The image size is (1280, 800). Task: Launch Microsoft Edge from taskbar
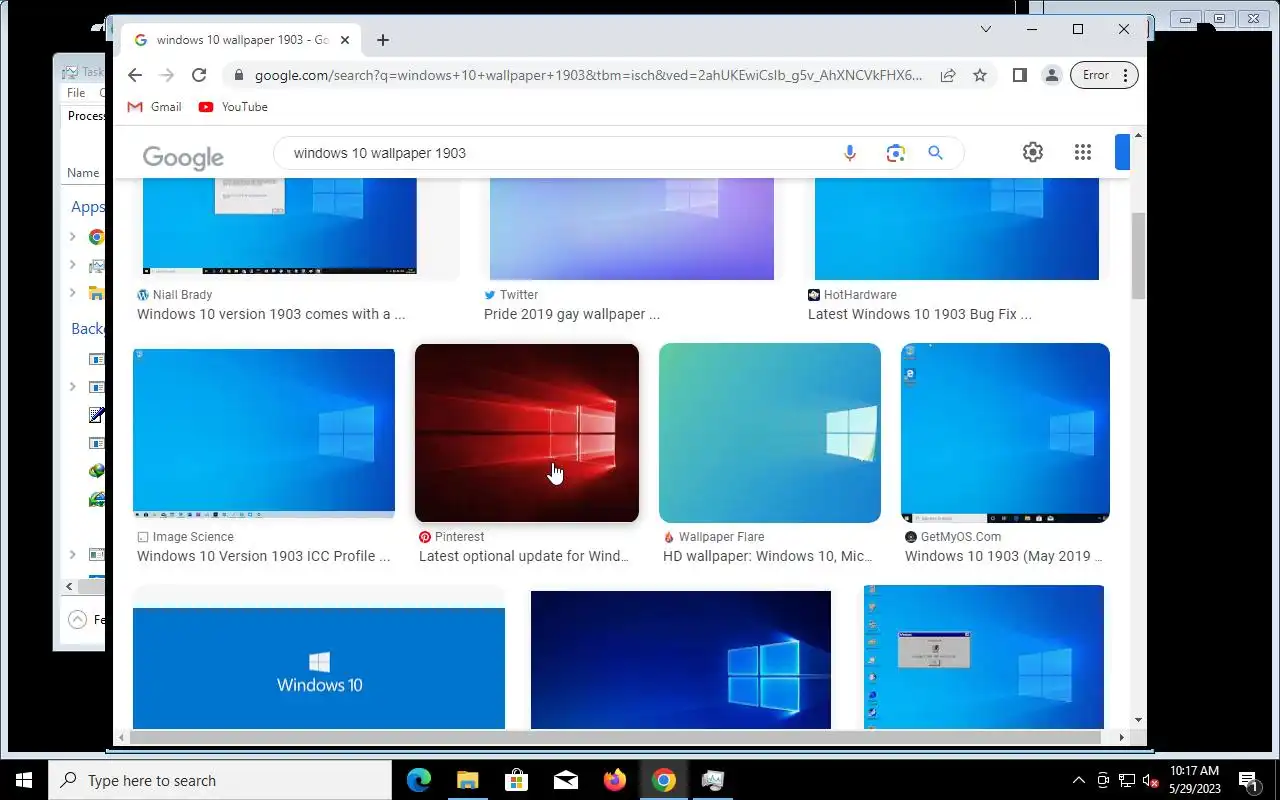[x=419, y=780]
